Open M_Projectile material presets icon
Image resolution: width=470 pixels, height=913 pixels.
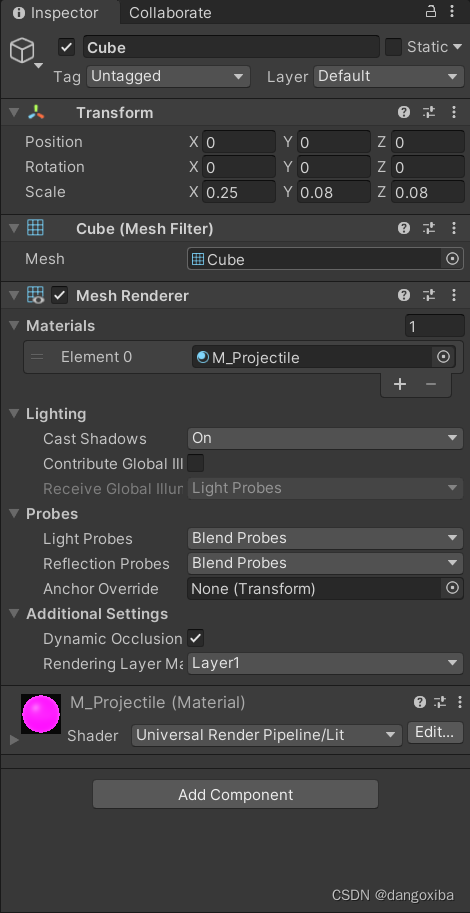[x=441, y=702]
